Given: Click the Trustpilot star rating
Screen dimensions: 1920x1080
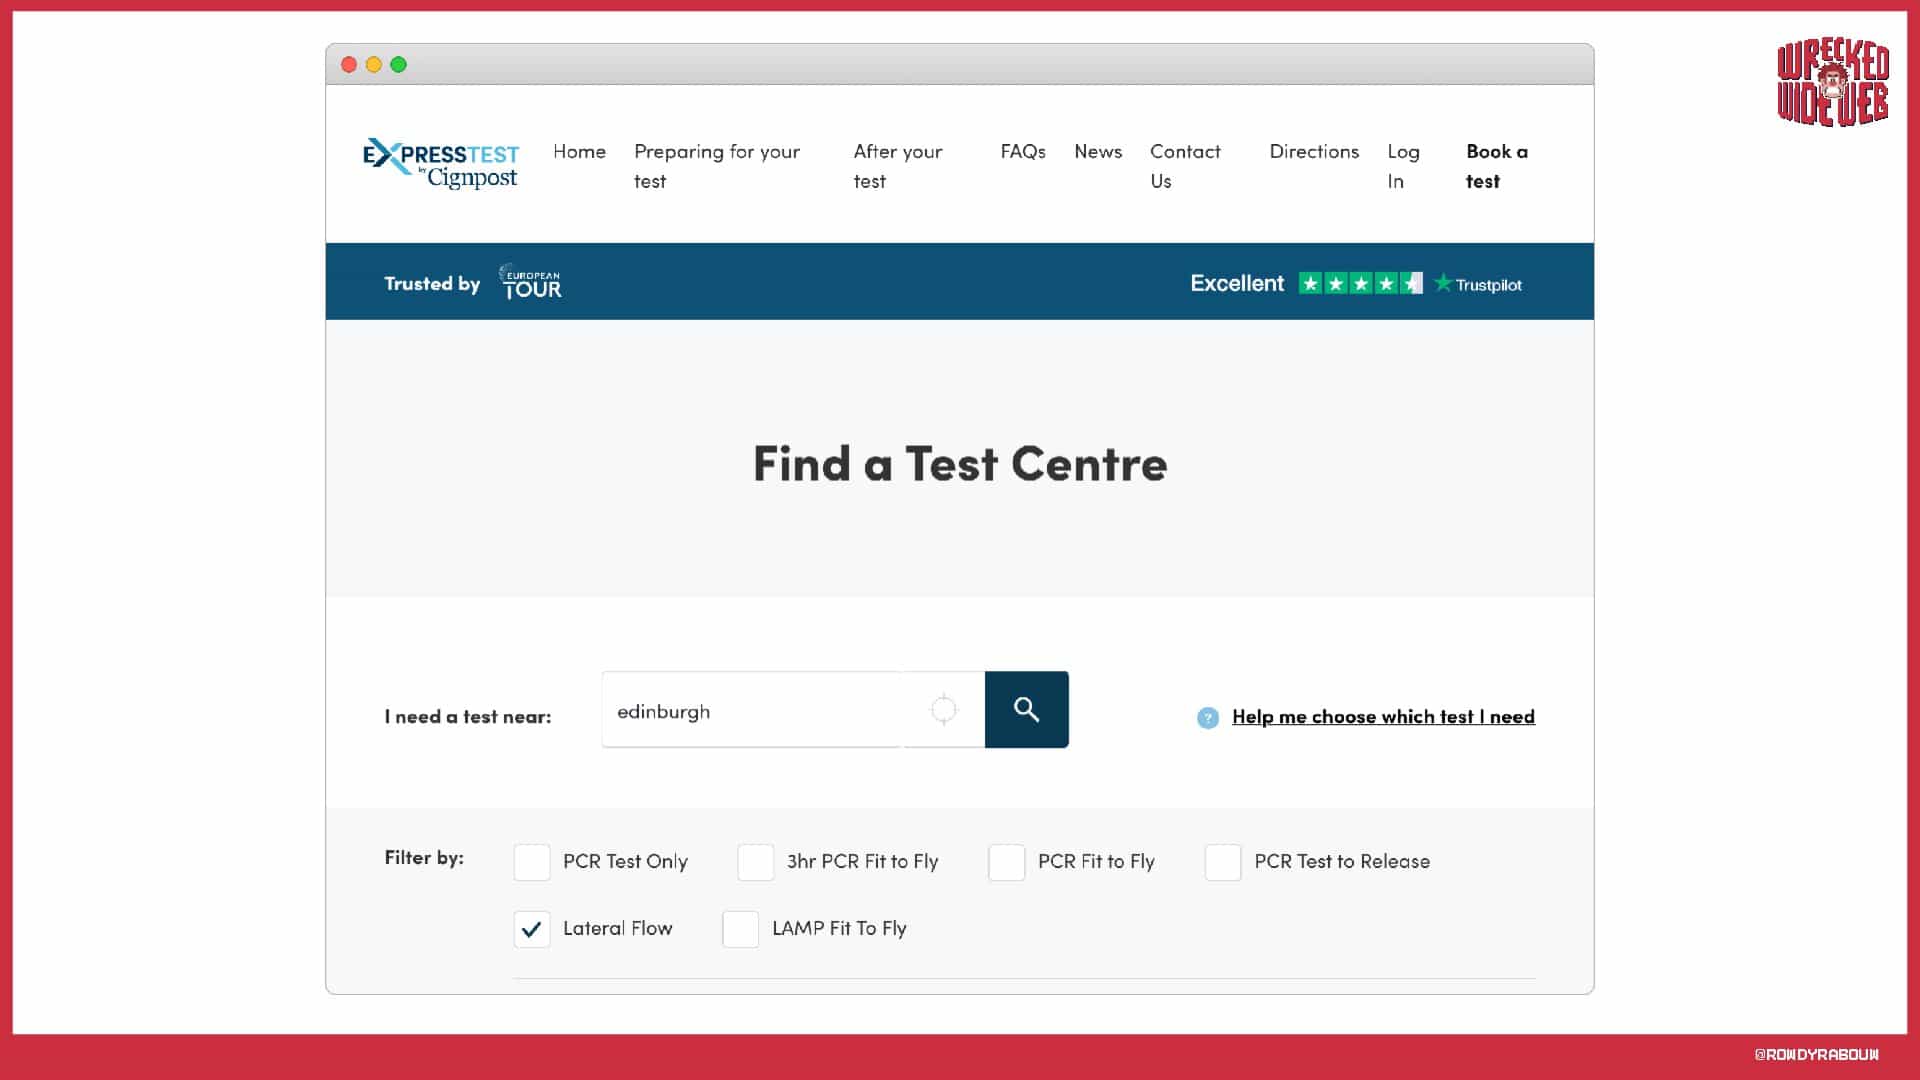Looking at the screenshot, I should click(x=1360, y=284).
